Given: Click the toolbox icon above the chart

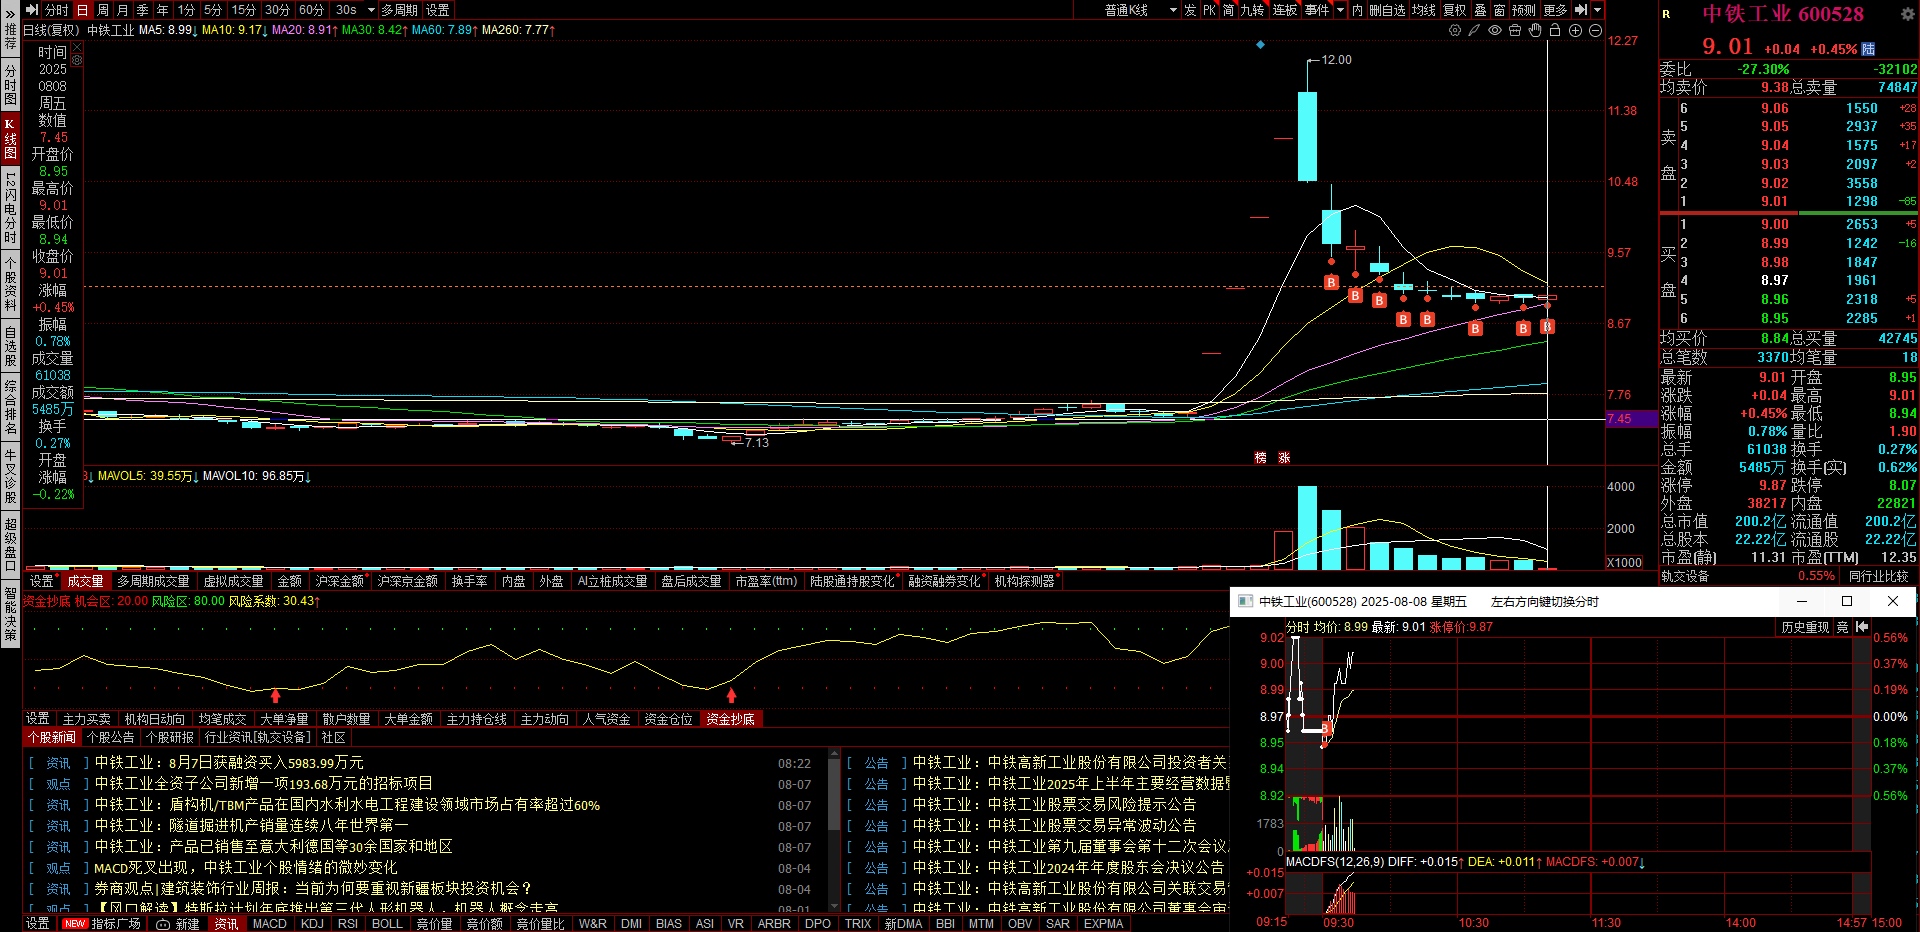Looking at the screenshot, I should [x=1515, y=31].
